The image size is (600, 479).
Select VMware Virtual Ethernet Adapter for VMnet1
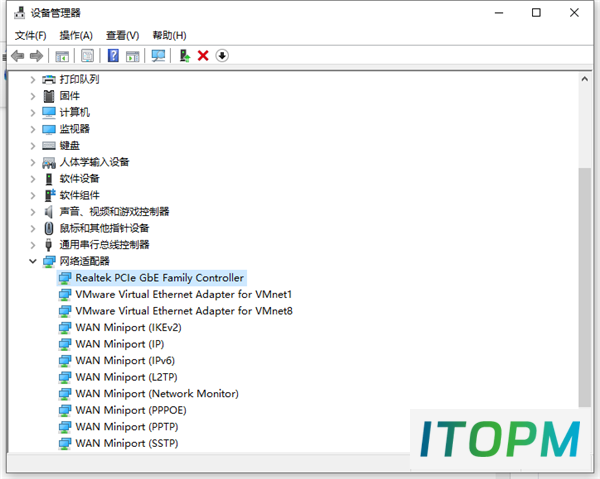pyautogui.click(x=184, y=295)
